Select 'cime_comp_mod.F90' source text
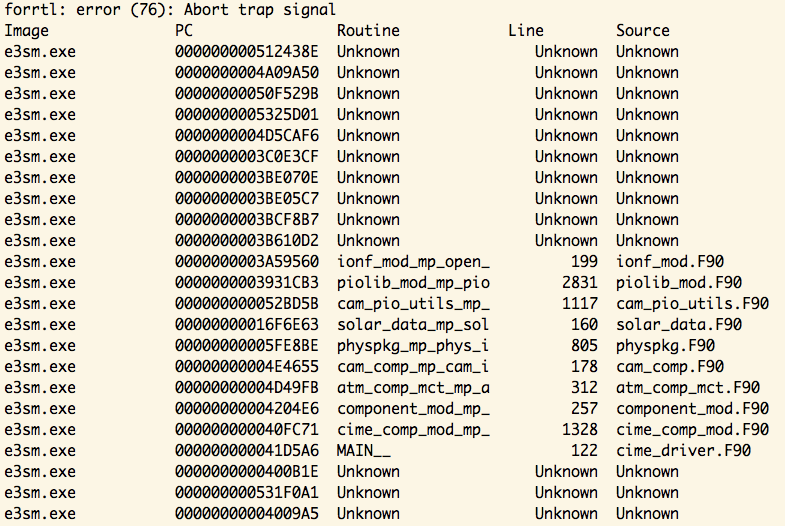The image size is (785, 526). pos(692,430)
